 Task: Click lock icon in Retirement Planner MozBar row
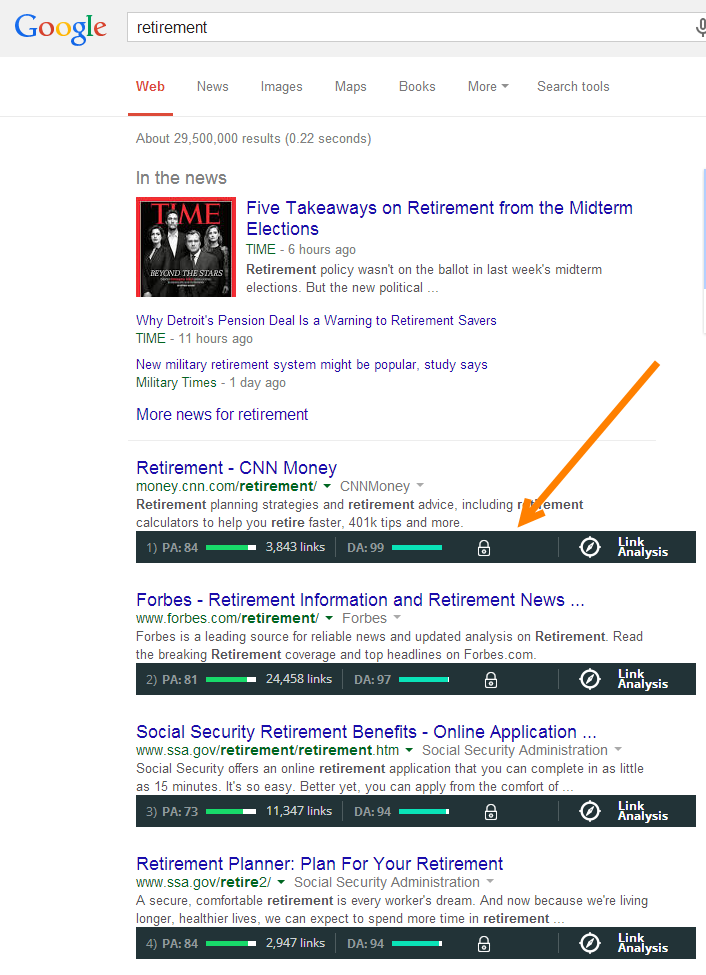pyautogui.click(x=484, y=944)
